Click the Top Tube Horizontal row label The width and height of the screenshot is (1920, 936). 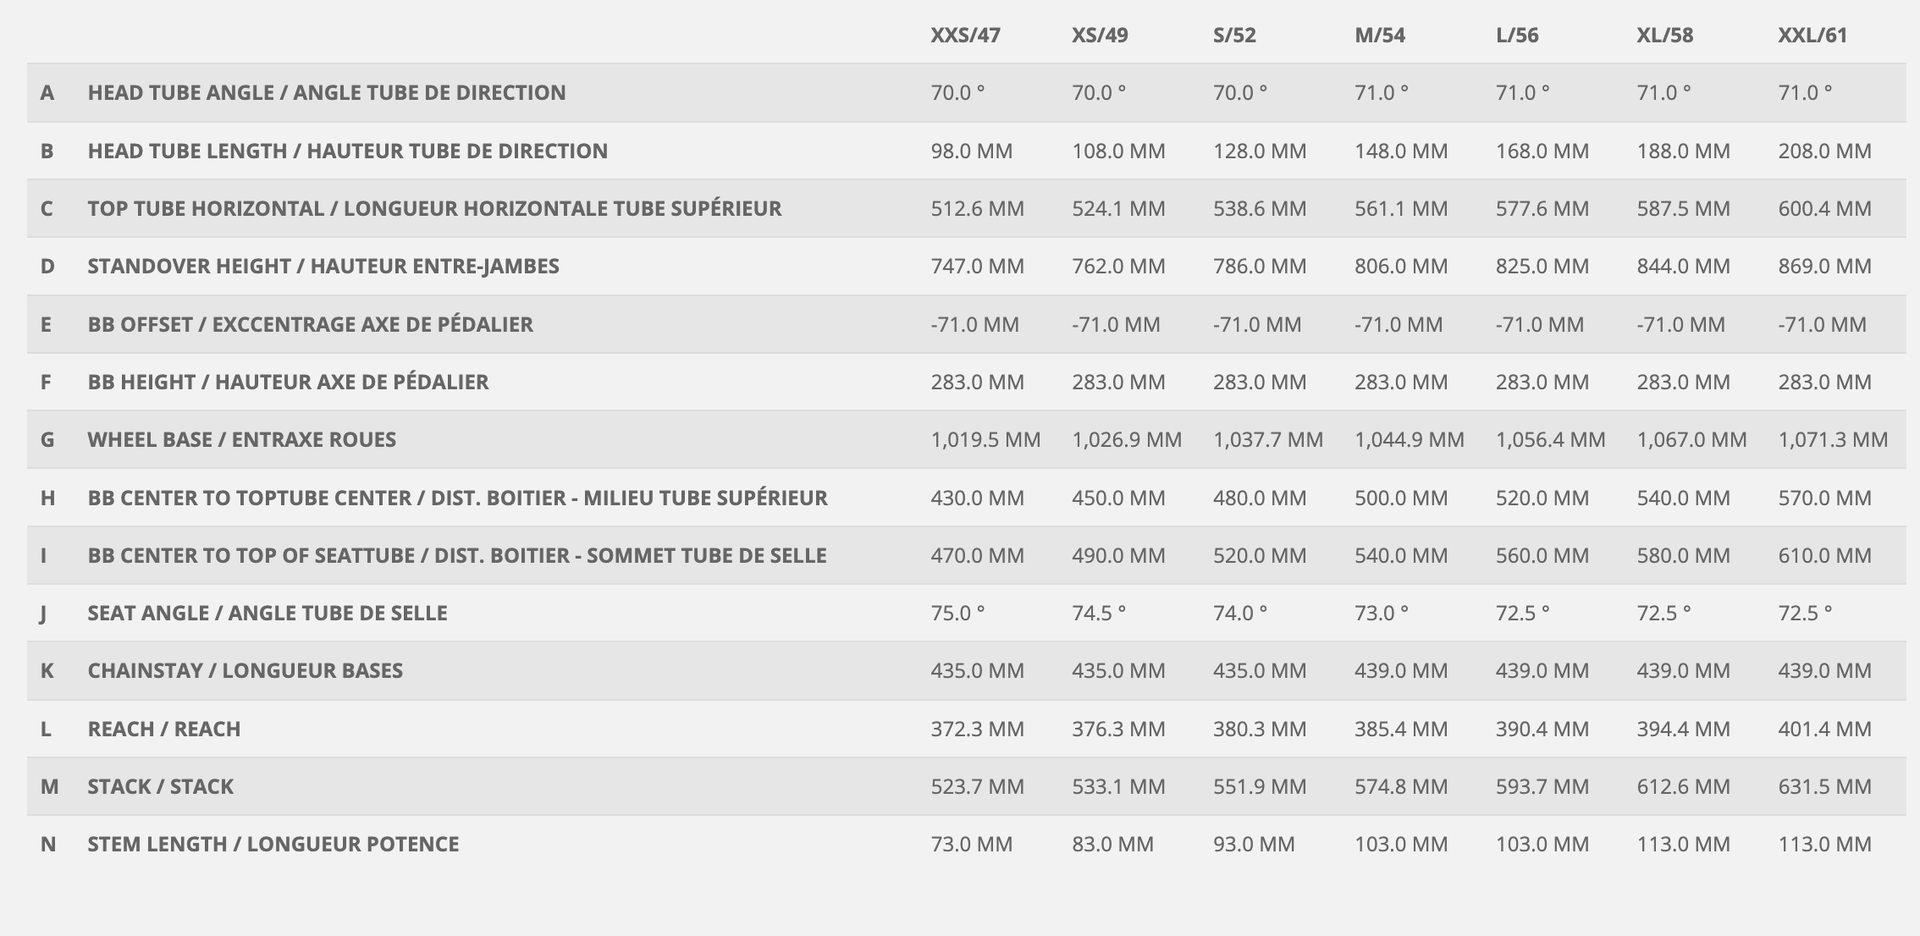click(434, 209)
